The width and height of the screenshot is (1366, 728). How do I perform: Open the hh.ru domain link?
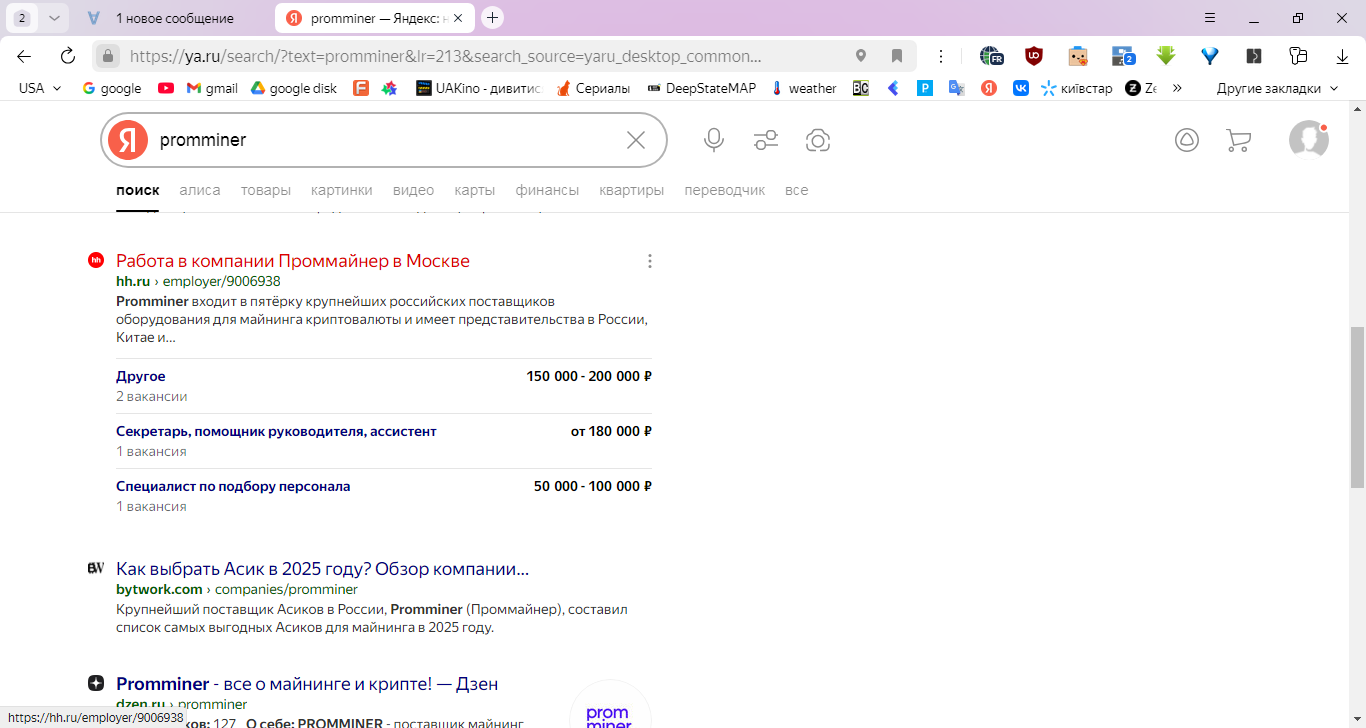(133, 281)
